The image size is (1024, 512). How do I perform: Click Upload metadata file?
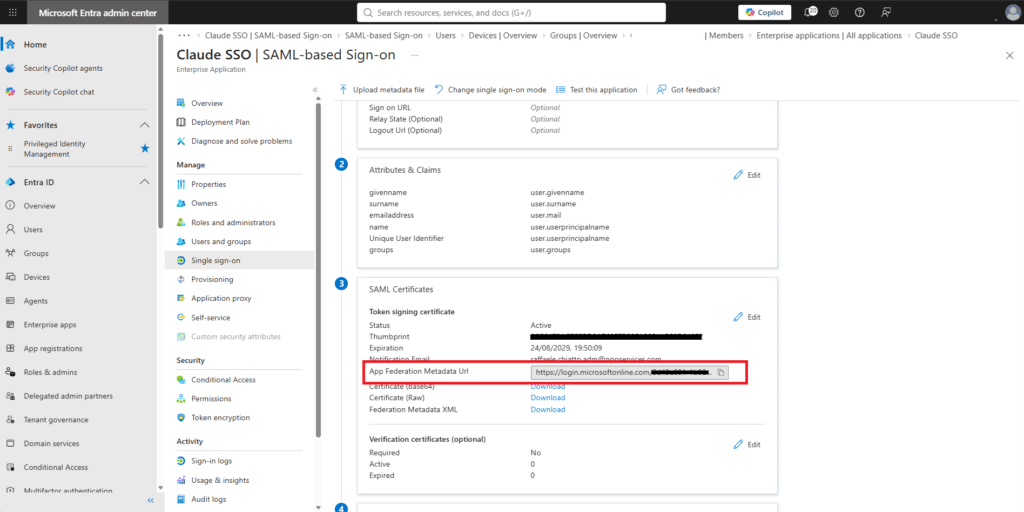tap(382, 89)
